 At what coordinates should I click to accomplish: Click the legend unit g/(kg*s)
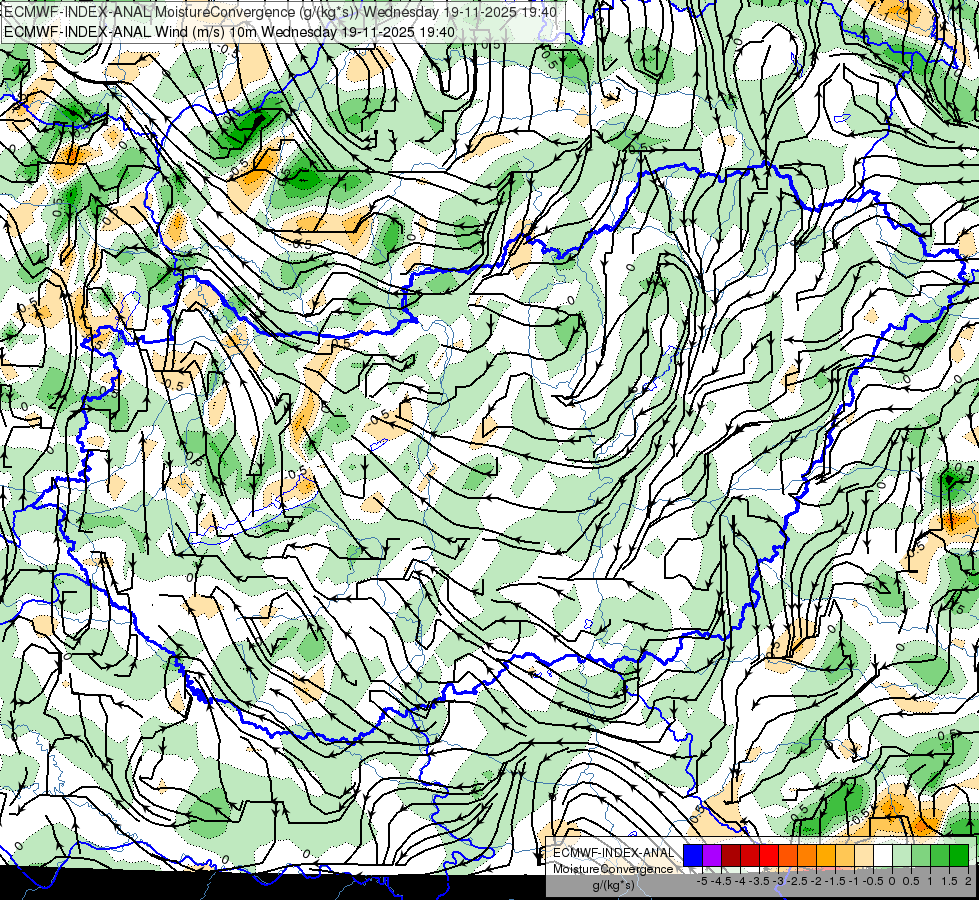point(614,886)
